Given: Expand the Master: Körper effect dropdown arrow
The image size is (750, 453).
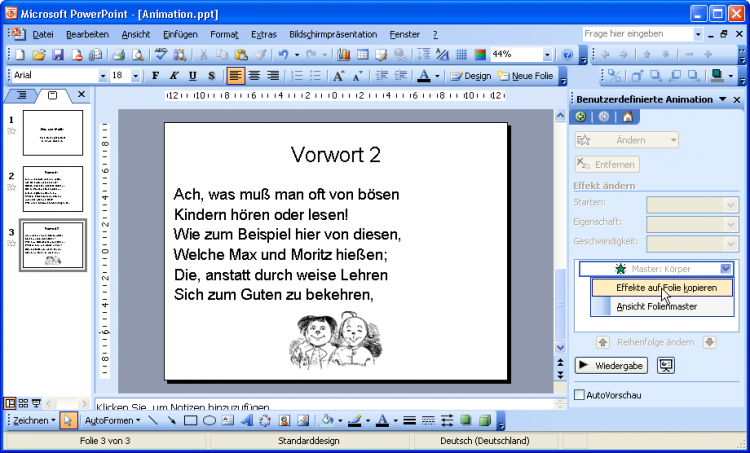Looking at the screenshot, I should 726,269.
